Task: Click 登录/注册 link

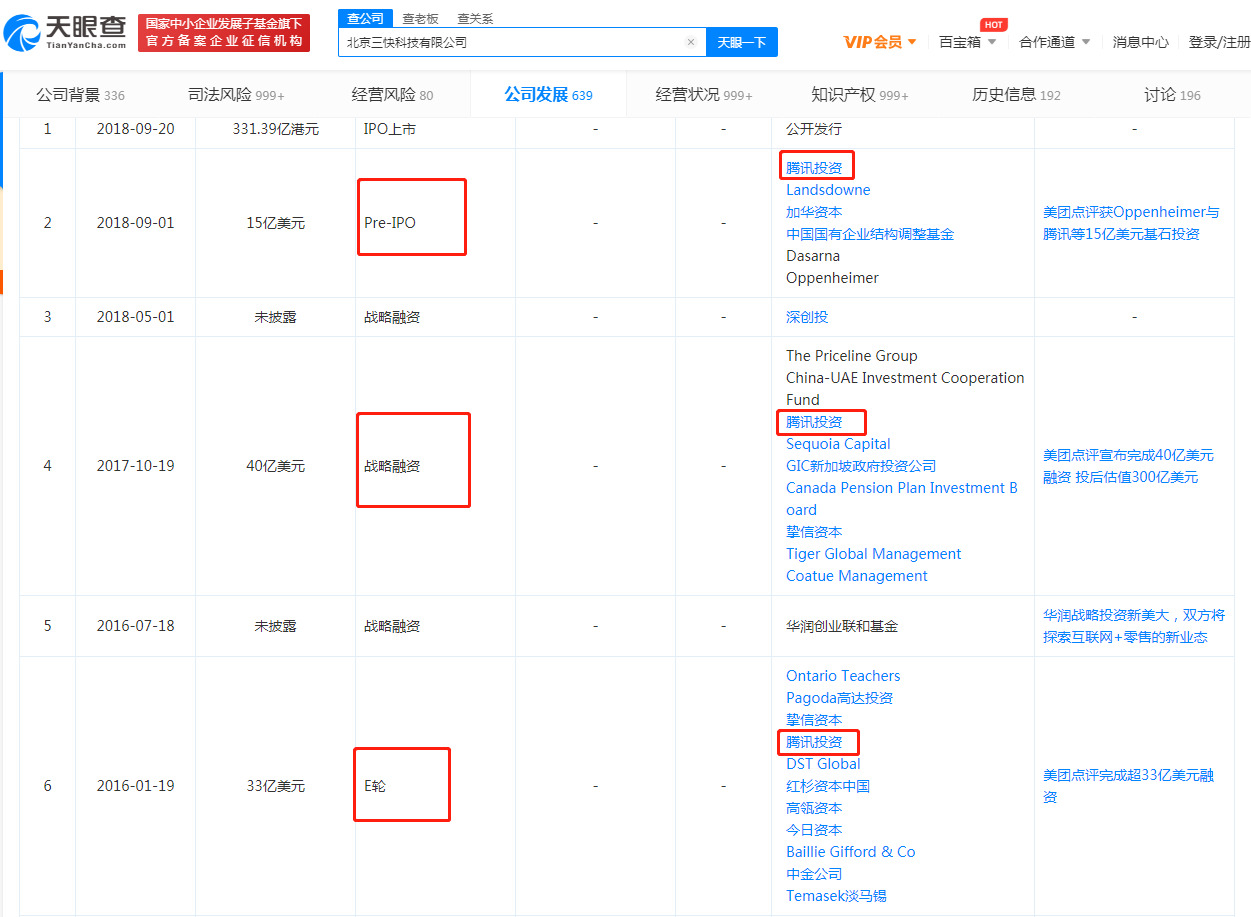Action: (x=1219, y=42)
